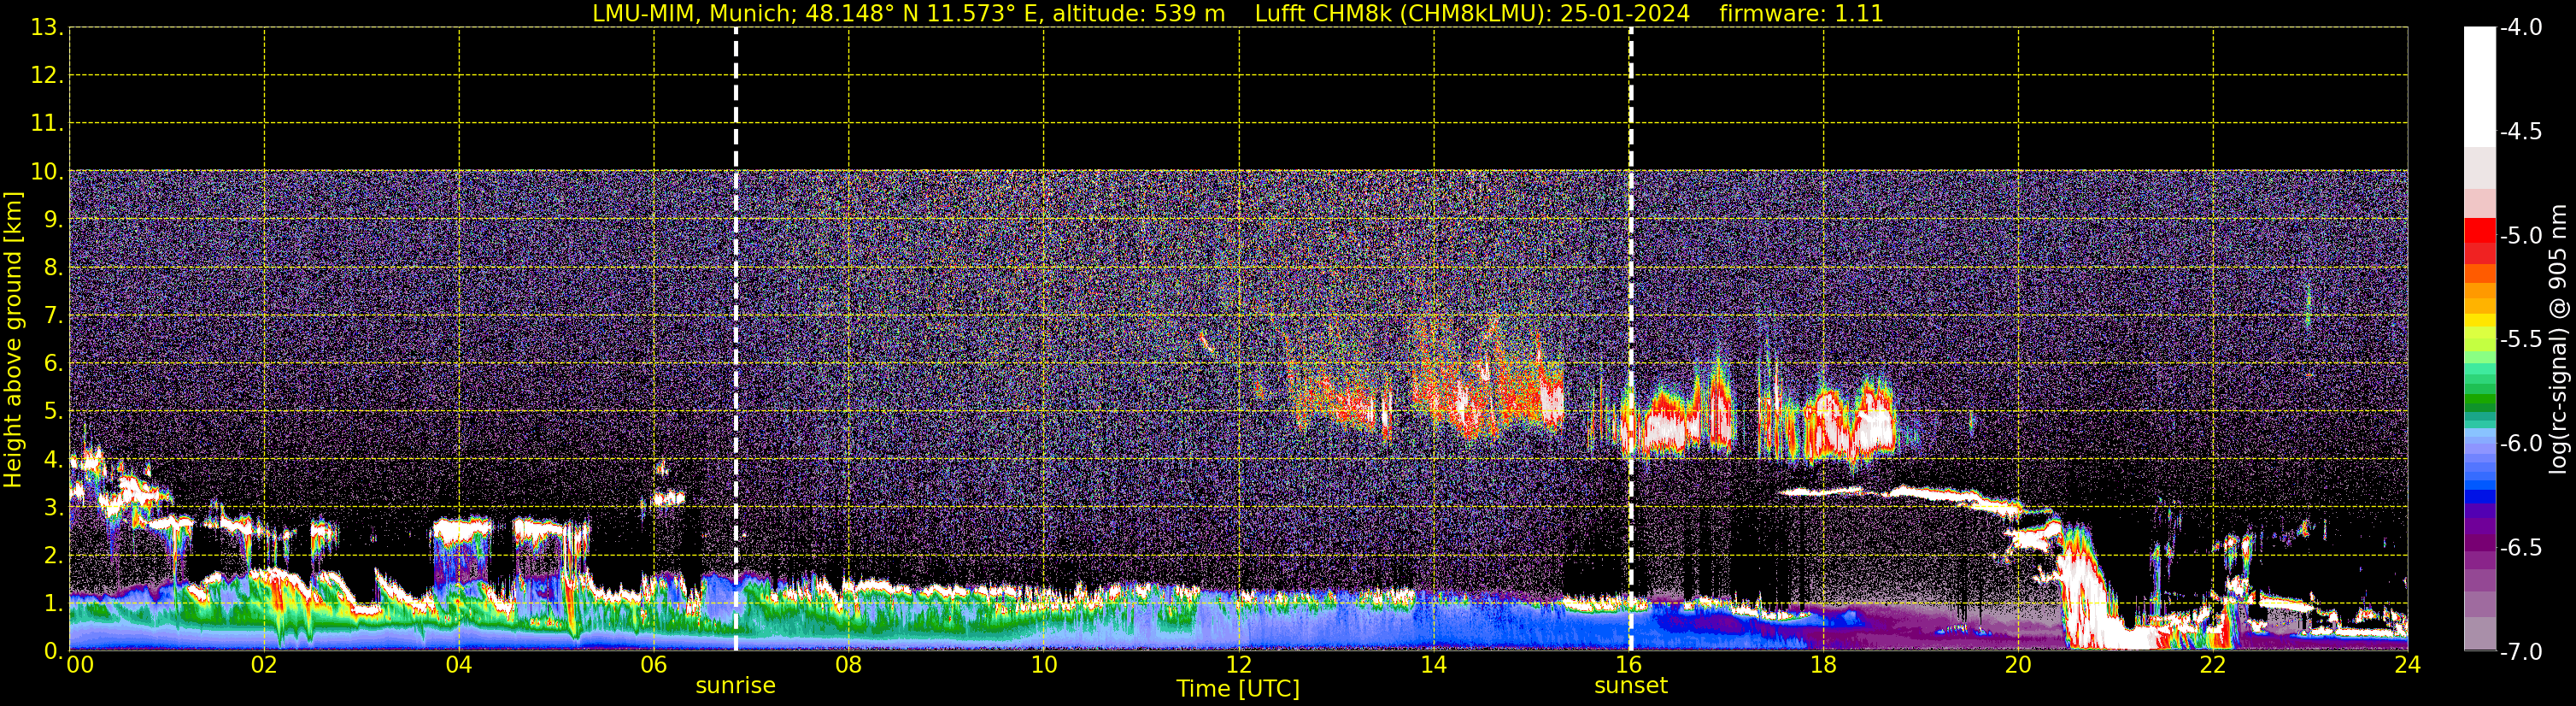The height and width of the screenshot is (706, 2576).
Task: Click the "firmware: 1.11" text in the title
Action: 1801,14
